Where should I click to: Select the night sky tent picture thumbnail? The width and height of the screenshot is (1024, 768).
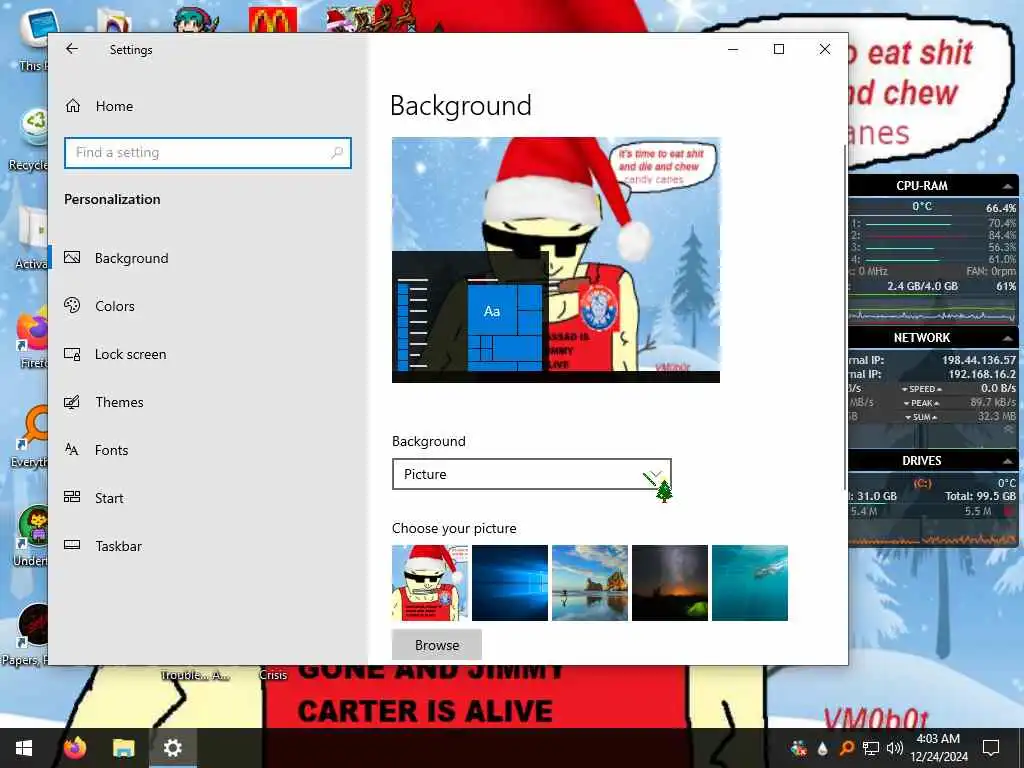(670, 583)
